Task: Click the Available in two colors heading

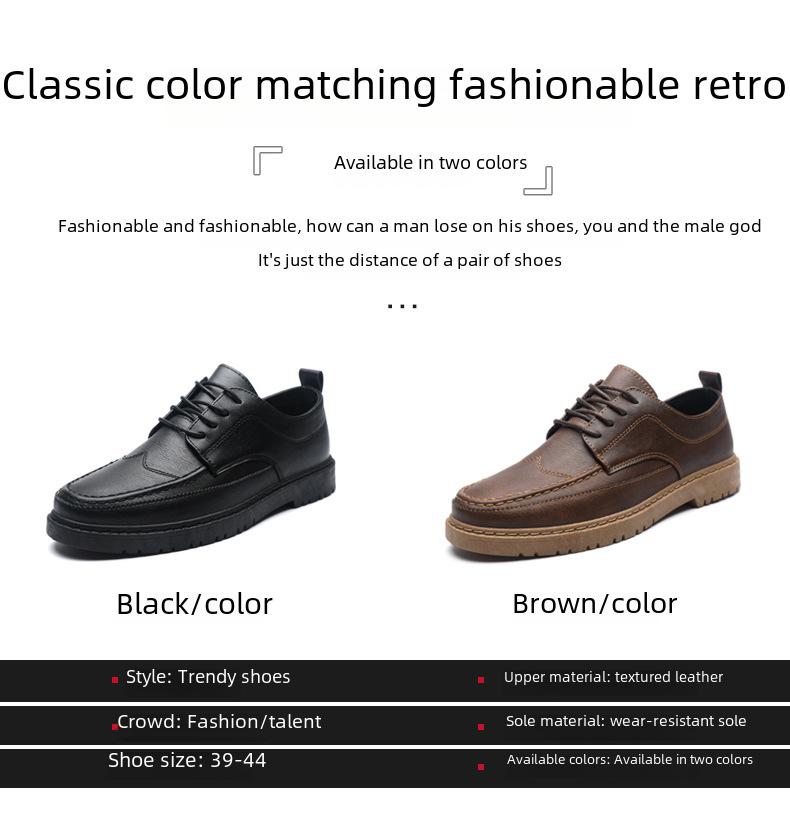Action: 430,162
